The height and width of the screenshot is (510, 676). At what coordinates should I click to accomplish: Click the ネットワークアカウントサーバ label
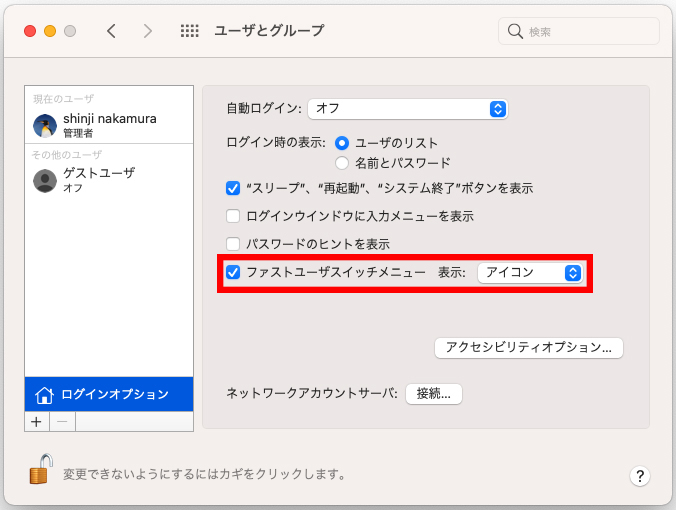[312, 393]
